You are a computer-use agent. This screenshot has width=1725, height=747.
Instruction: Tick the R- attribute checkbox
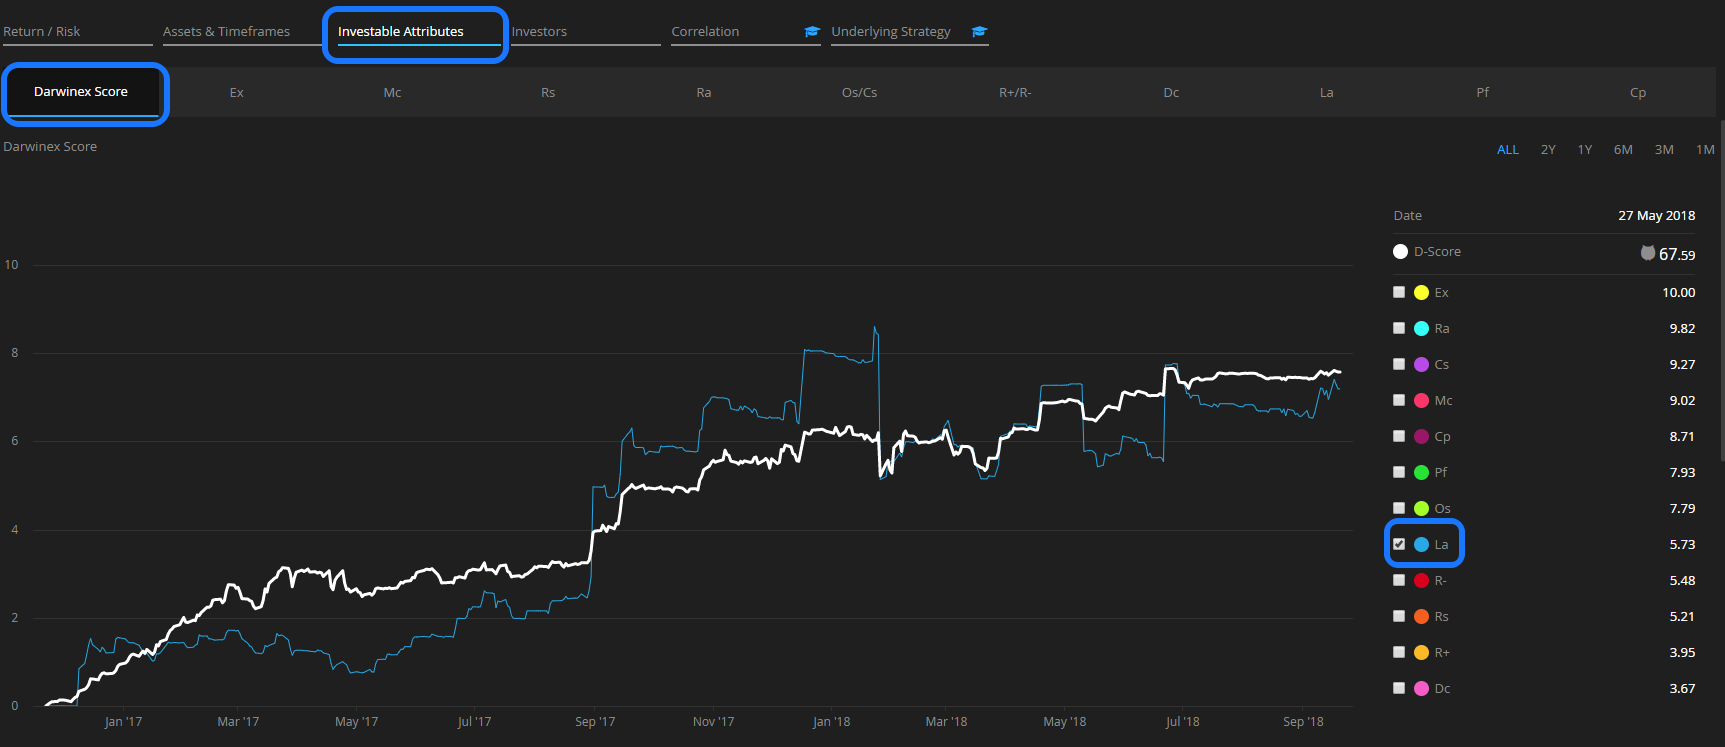click(1399, 580)
